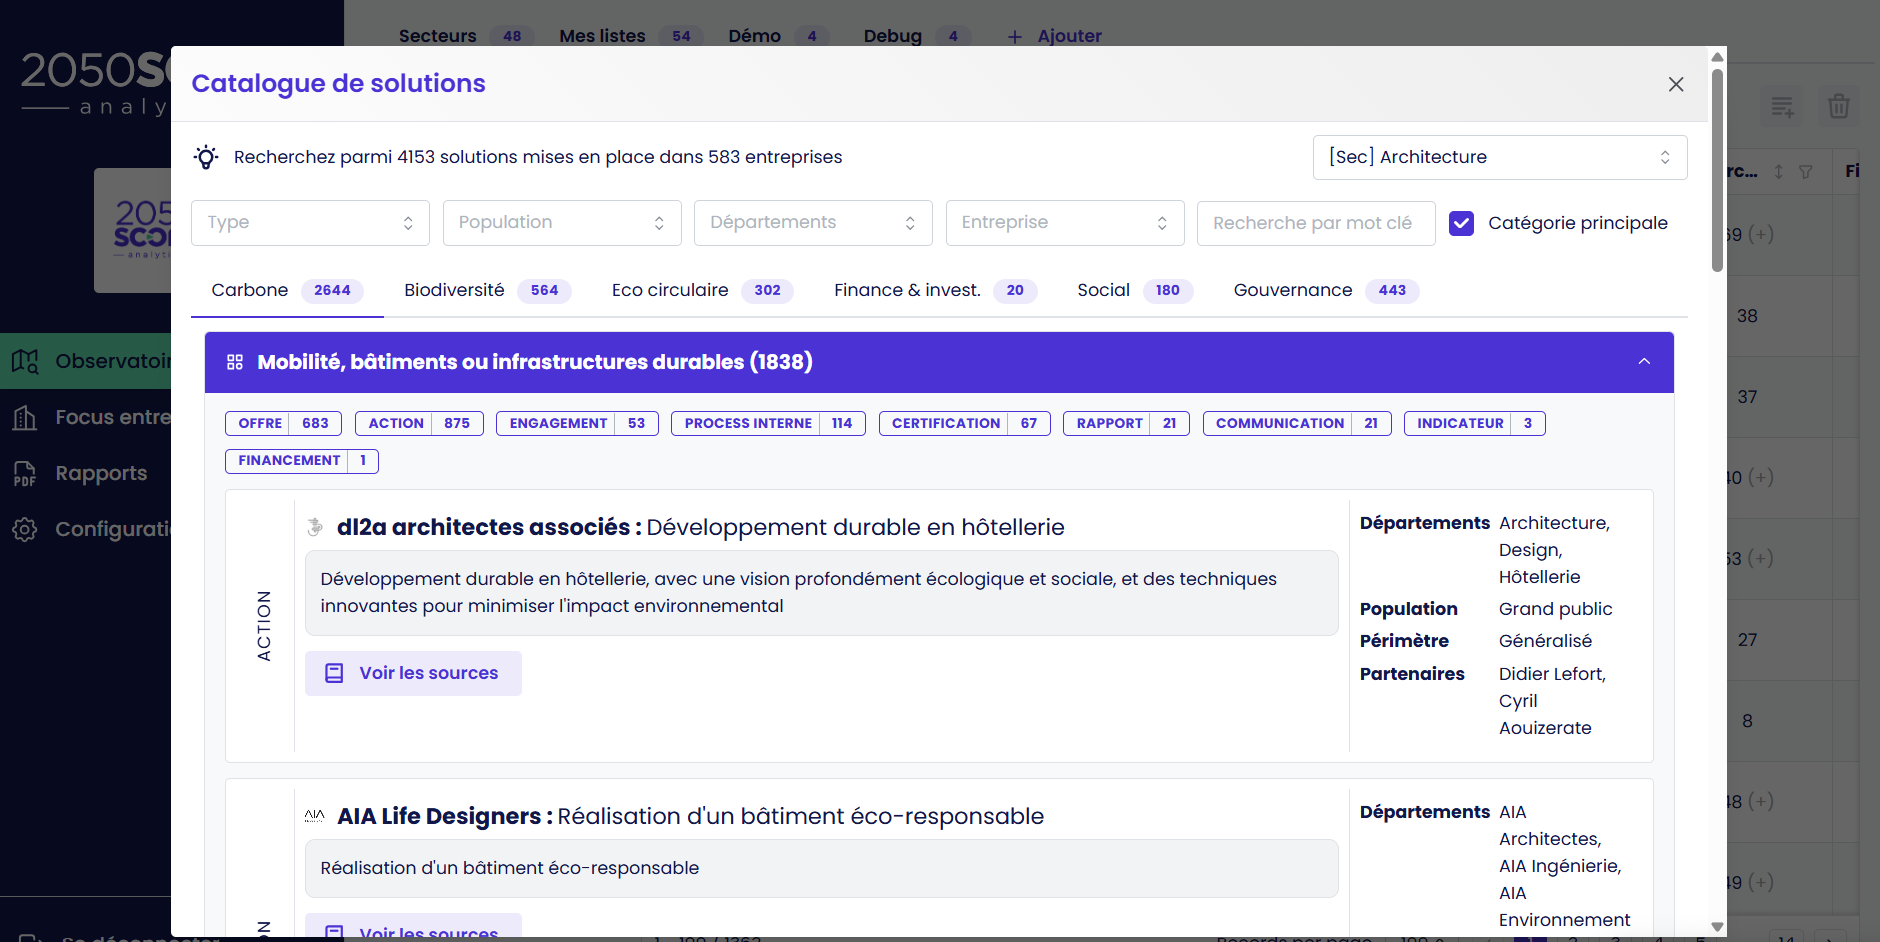Filter by PROCESS INTERNE 114 tag

pos(768,423)
